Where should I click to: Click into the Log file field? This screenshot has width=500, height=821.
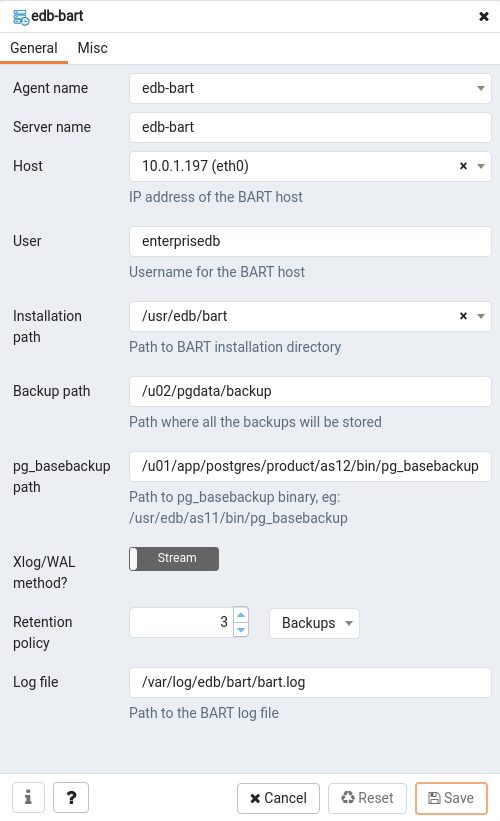point(310,682)
